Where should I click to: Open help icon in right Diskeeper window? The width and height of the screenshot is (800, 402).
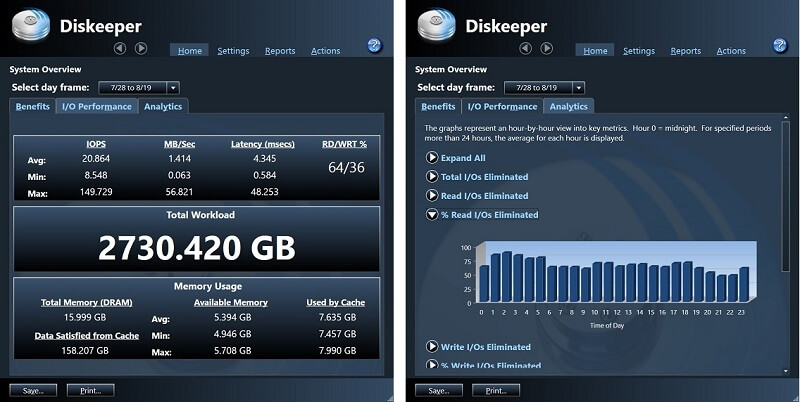click(x=780, y=45)
